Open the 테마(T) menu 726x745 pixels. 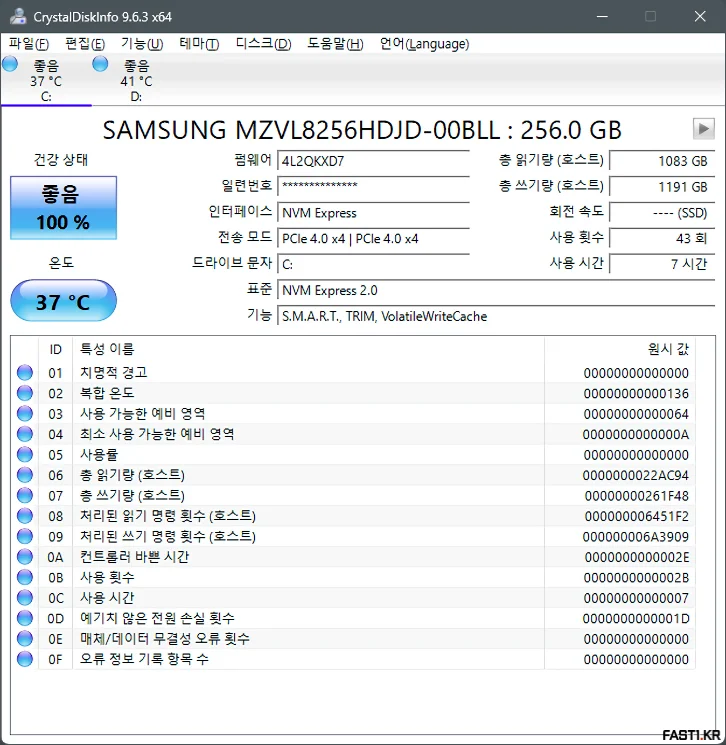[x=199, y=44]
